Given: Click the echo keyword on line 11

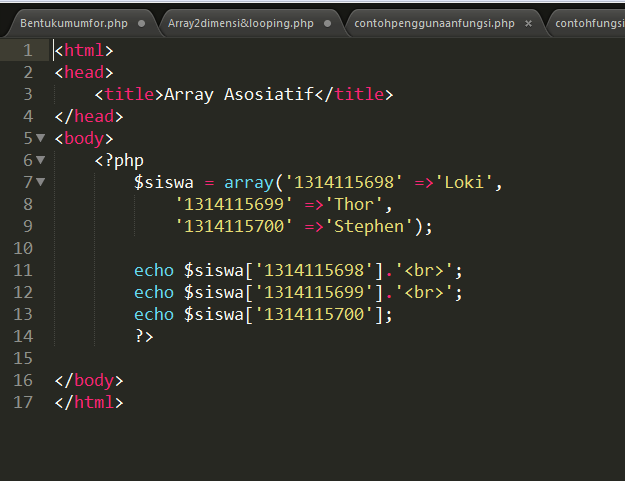Looking at the screenshot, I should pyautogui.click(x=154, y=270).
